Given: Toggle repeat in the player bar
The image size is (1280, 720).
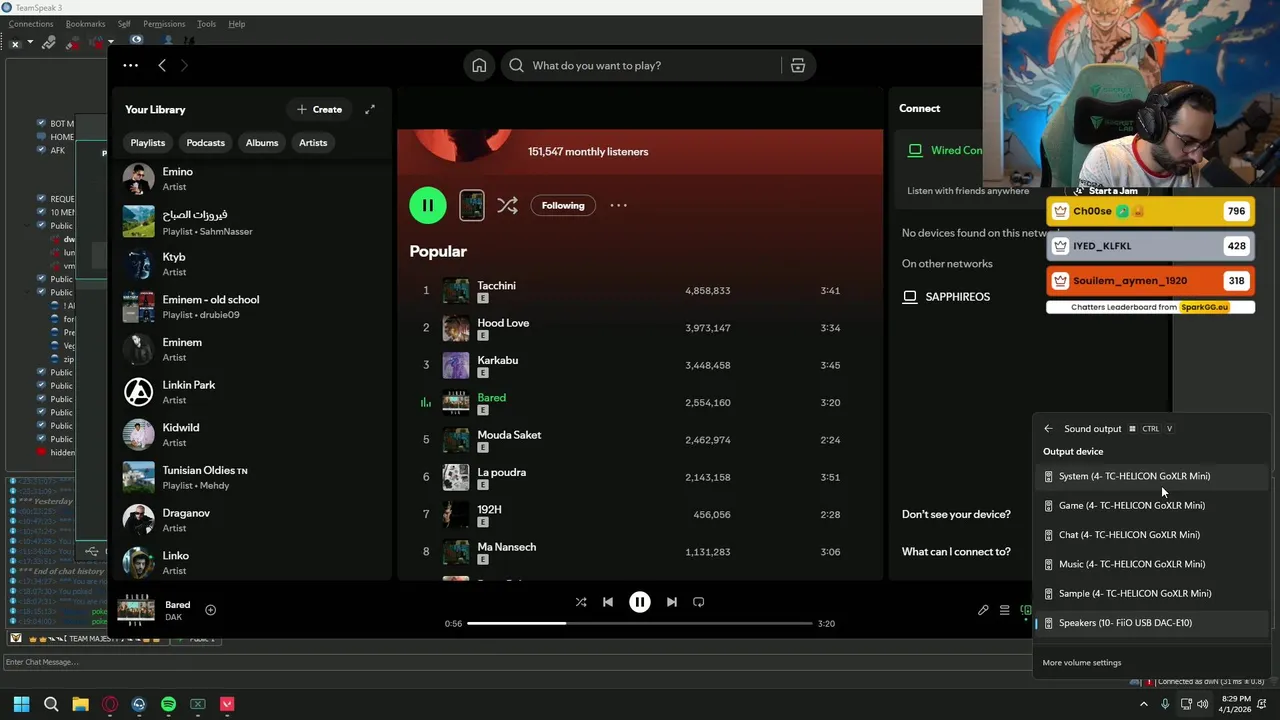Looking at the screenshot, I should click(x=699, y=602).
